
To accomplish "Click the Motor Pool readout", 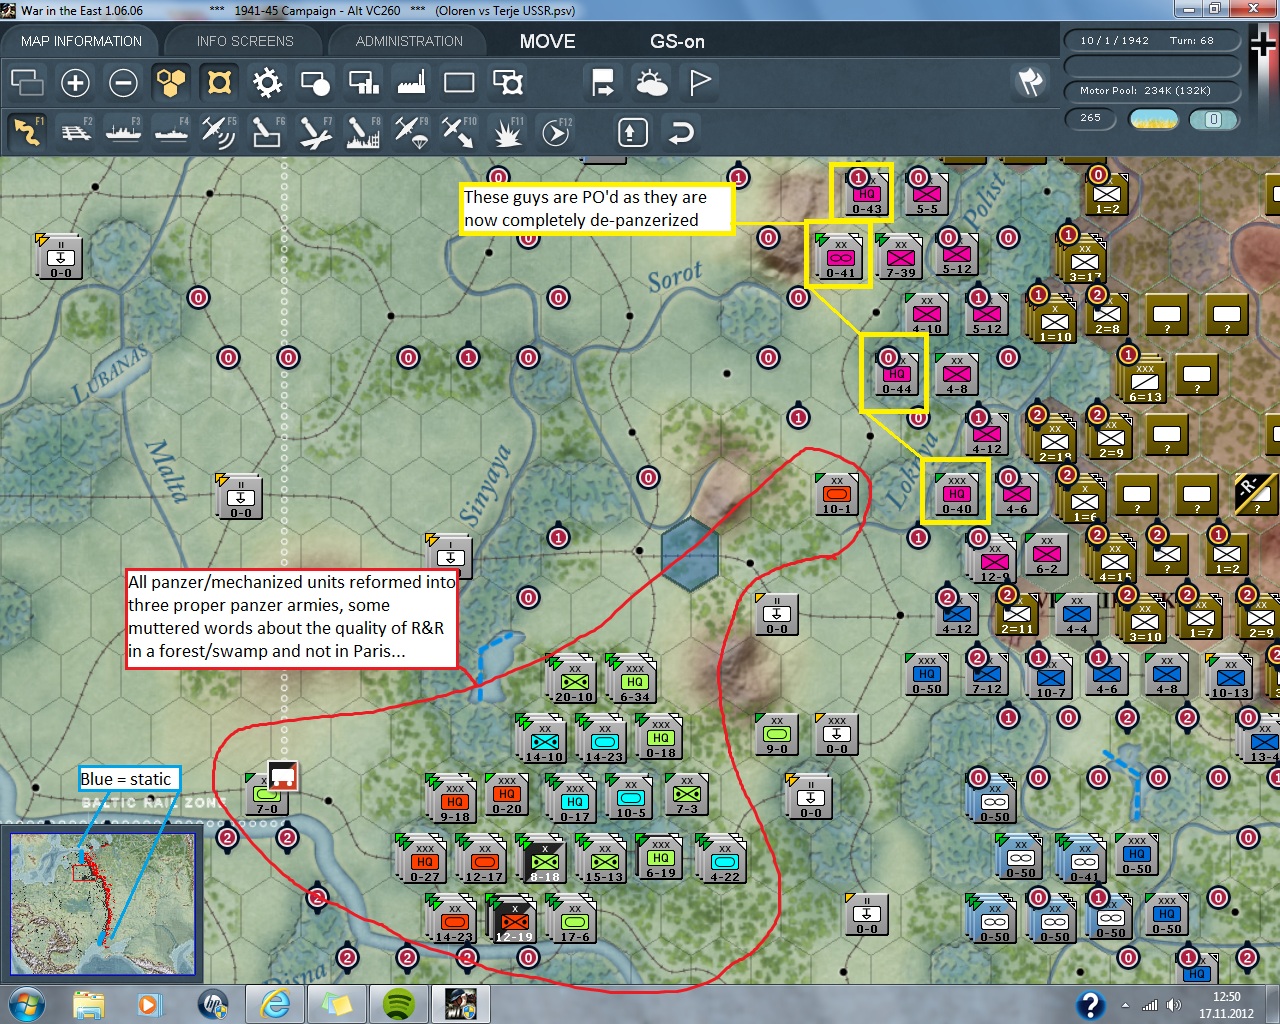I will (x=1152, y=91).
